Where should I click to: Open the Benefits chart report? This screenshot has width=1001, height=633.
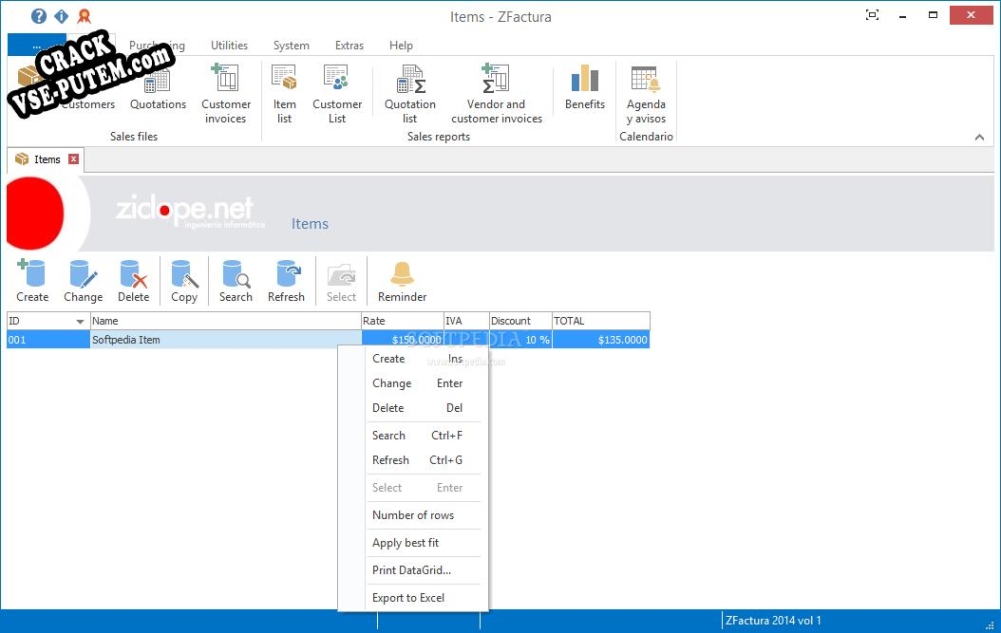pos(584,88)
